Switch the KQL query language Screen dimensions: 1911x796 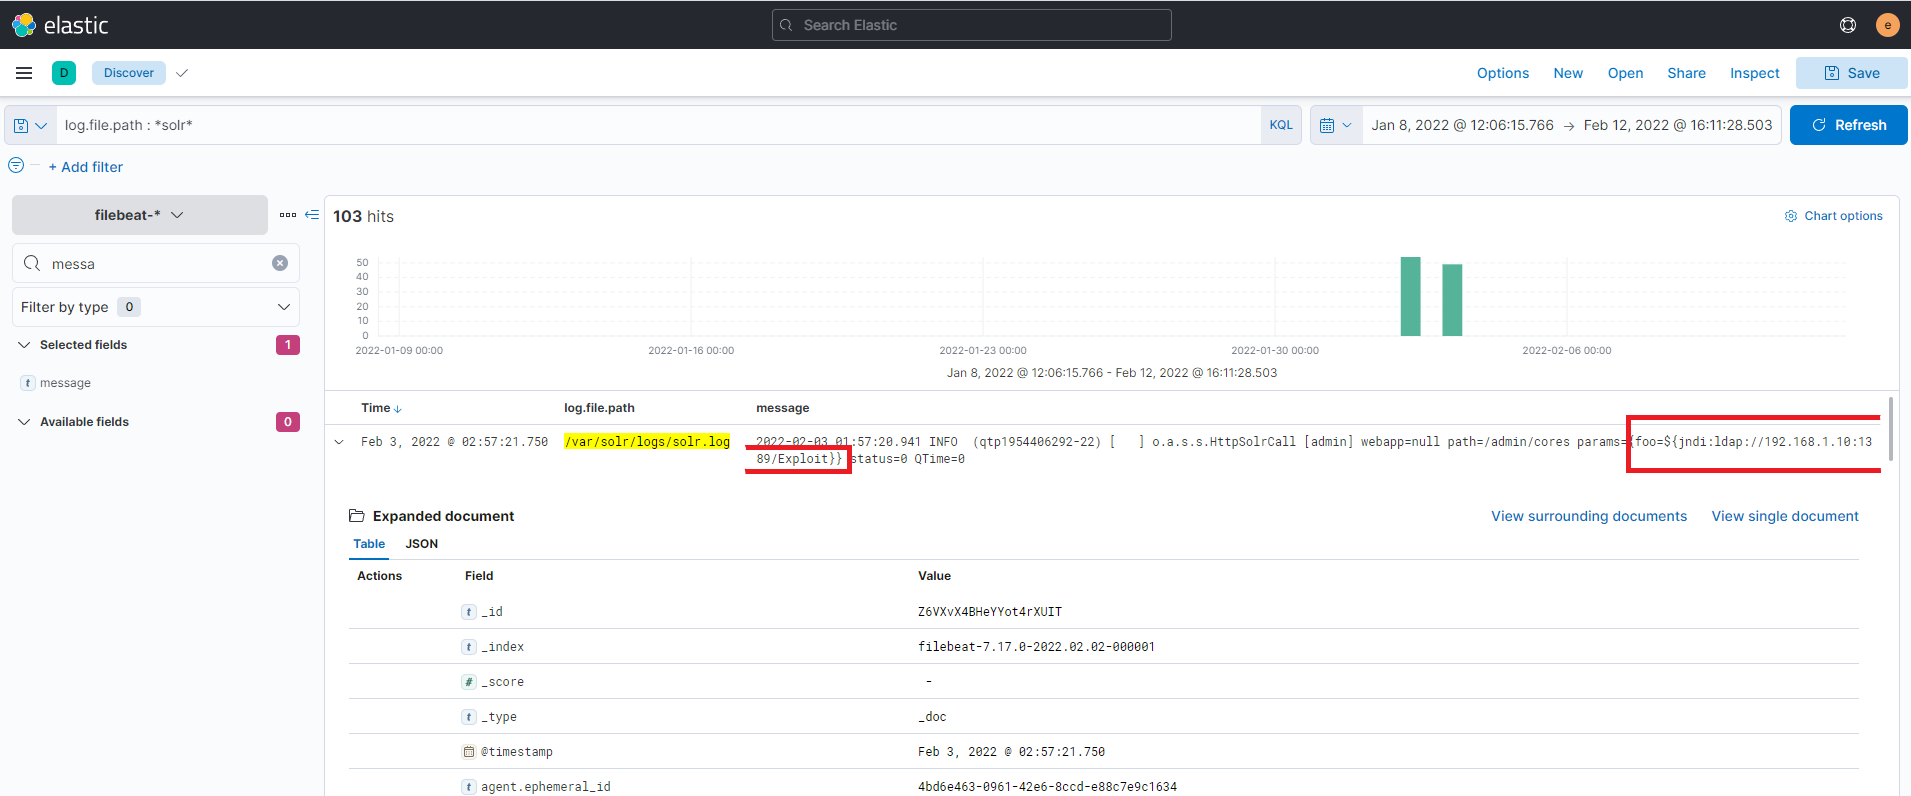pos(1280,125)
